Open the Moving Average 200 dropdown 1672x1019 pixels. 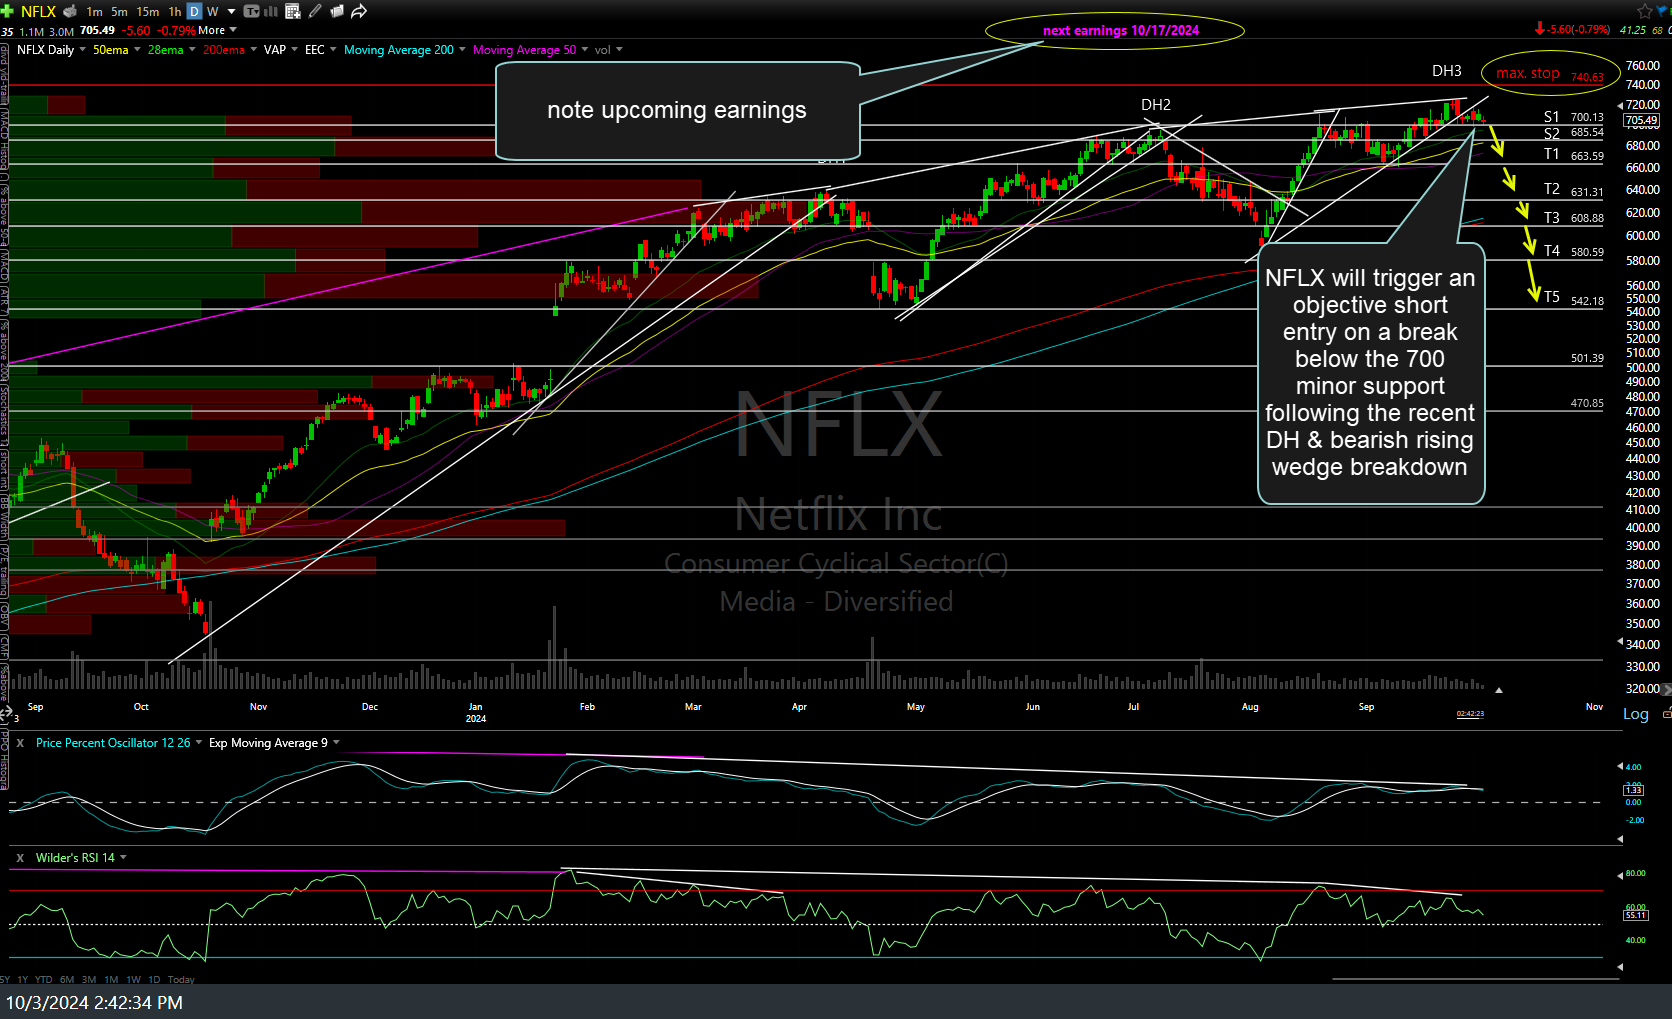click(462, 50)
